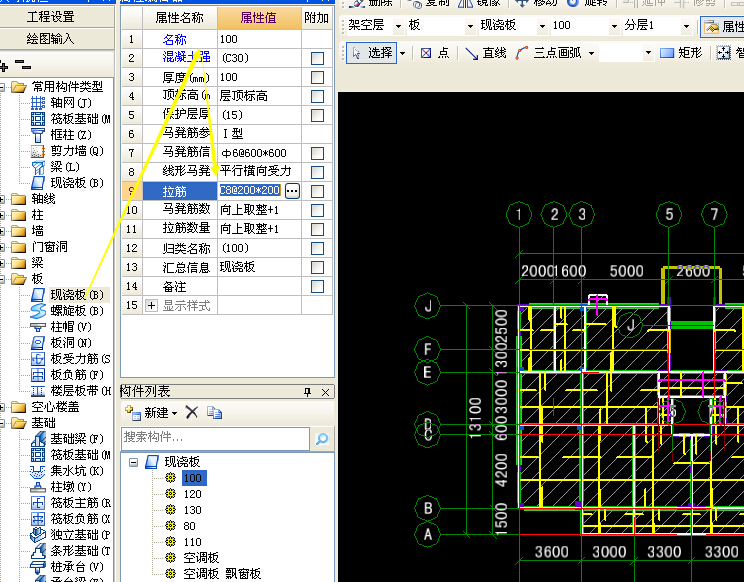The width and height of the screenshot is (744, 582).
Task: Select component 120 in 构件列表
Action: pos(192,494)
